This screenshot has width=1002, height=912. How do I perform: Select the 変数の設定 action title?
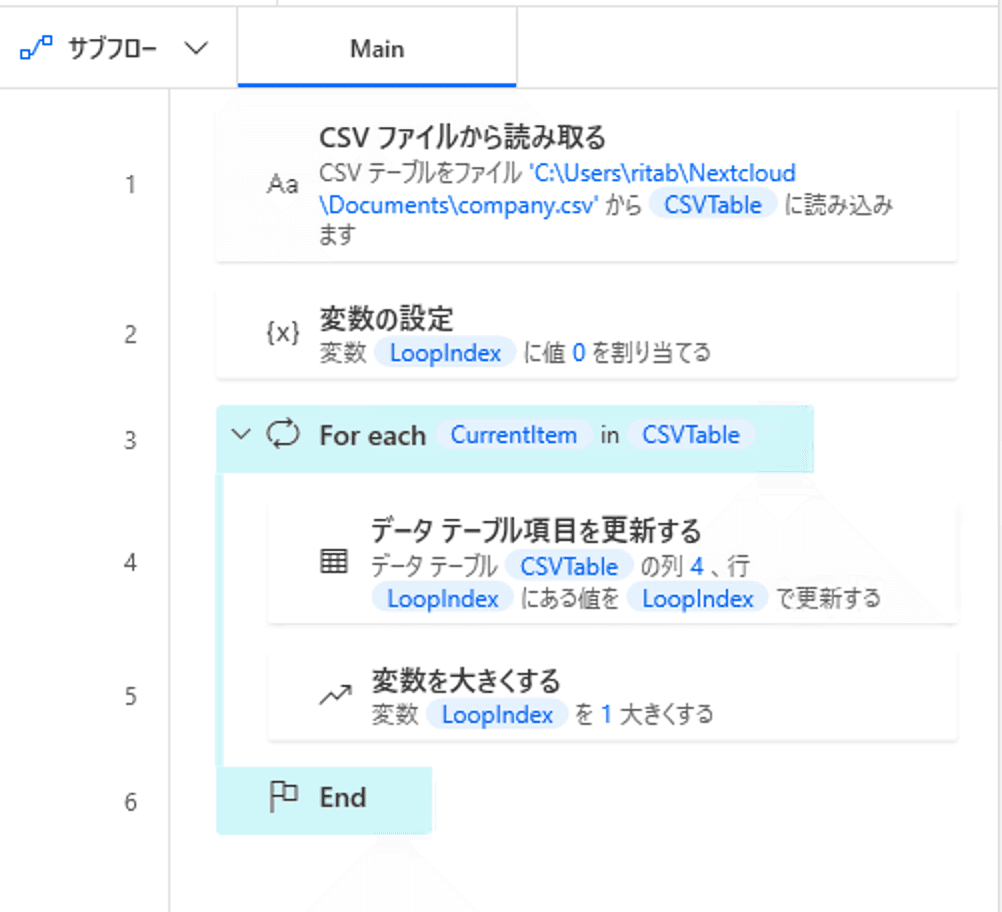pyautogui.click(x=386, y=319)
